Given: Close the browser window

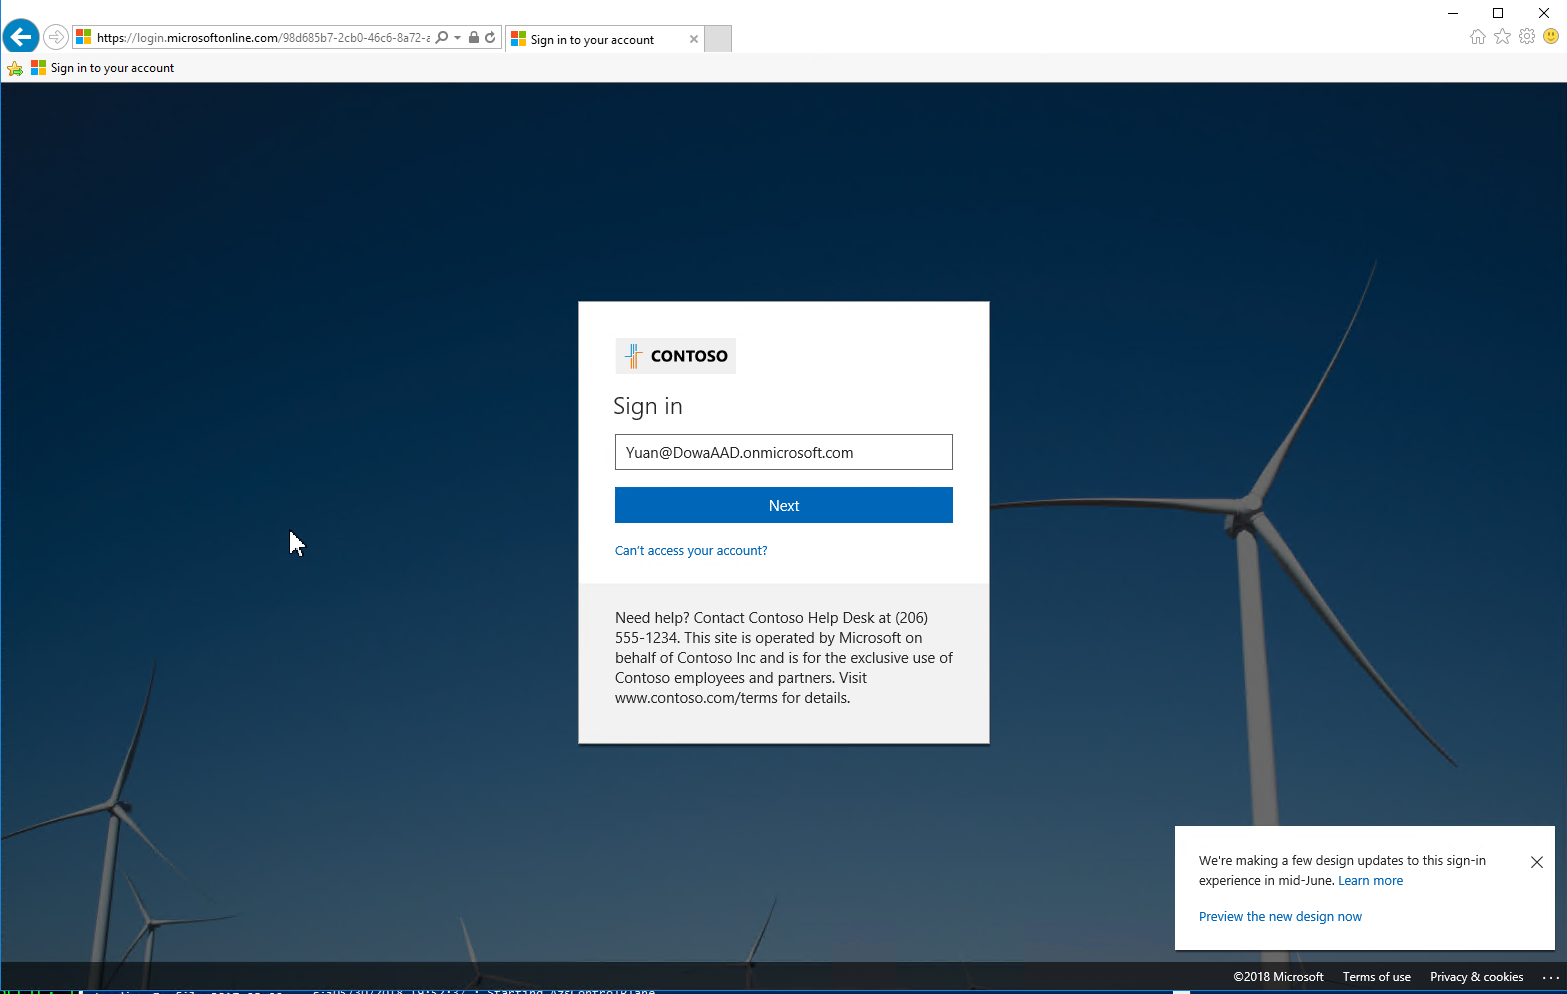Looking at the screenshot, I should (1543, 13).
